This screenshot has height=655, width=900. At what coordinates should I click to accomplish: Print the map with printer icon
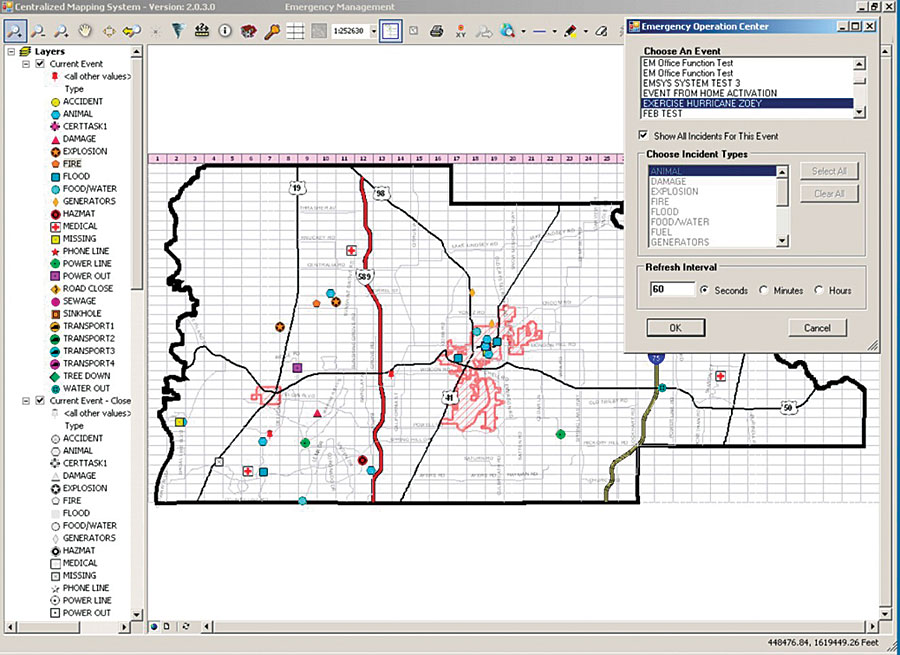pos(437,30)
